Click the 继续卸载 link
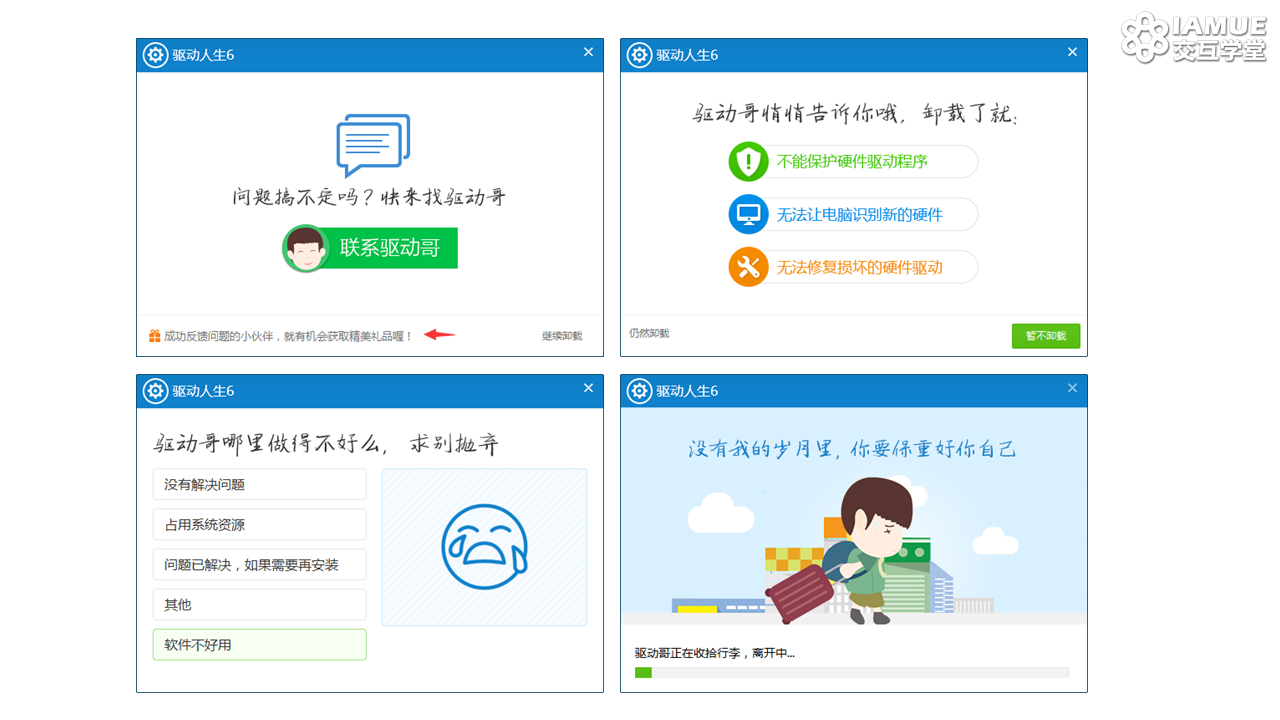This screenshot has height=720, width=1280. 562,336
